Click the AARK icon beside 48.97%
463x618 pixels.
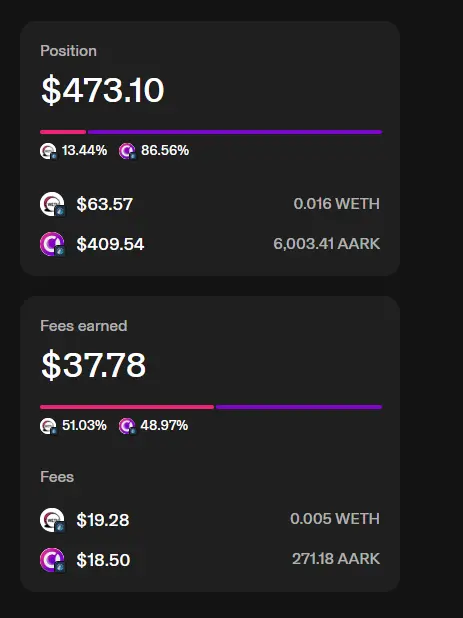[127, 426]
